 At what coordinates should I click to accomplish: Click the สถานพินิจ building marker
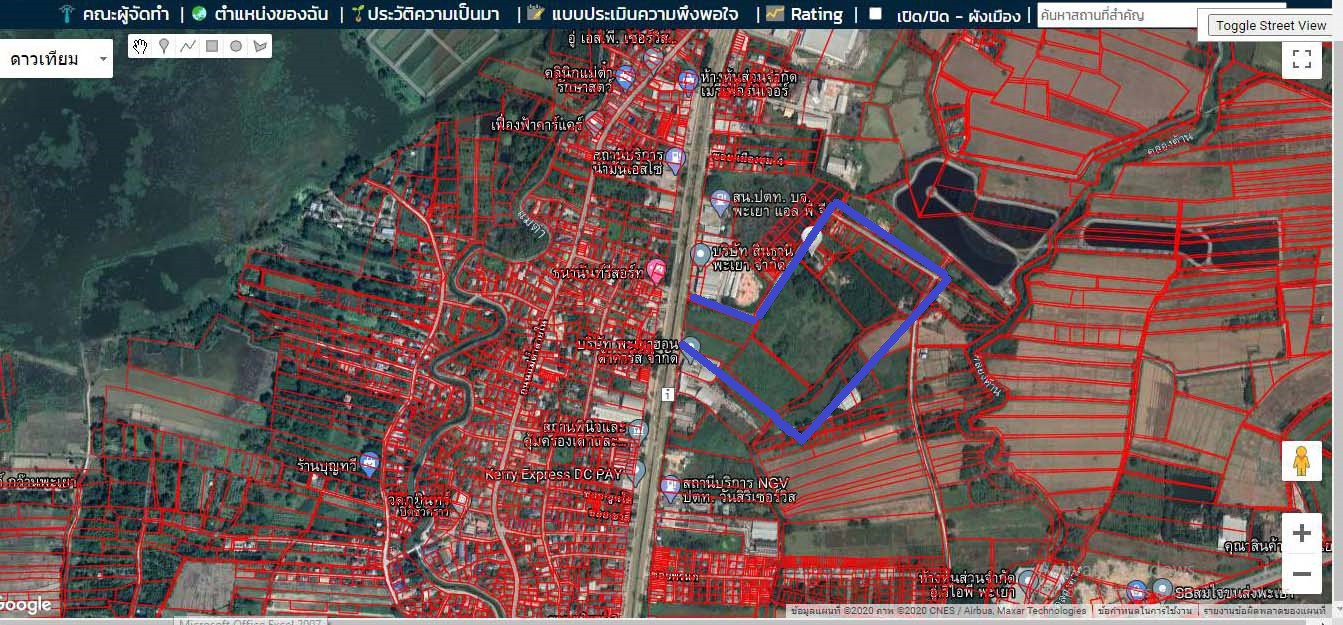637,430
